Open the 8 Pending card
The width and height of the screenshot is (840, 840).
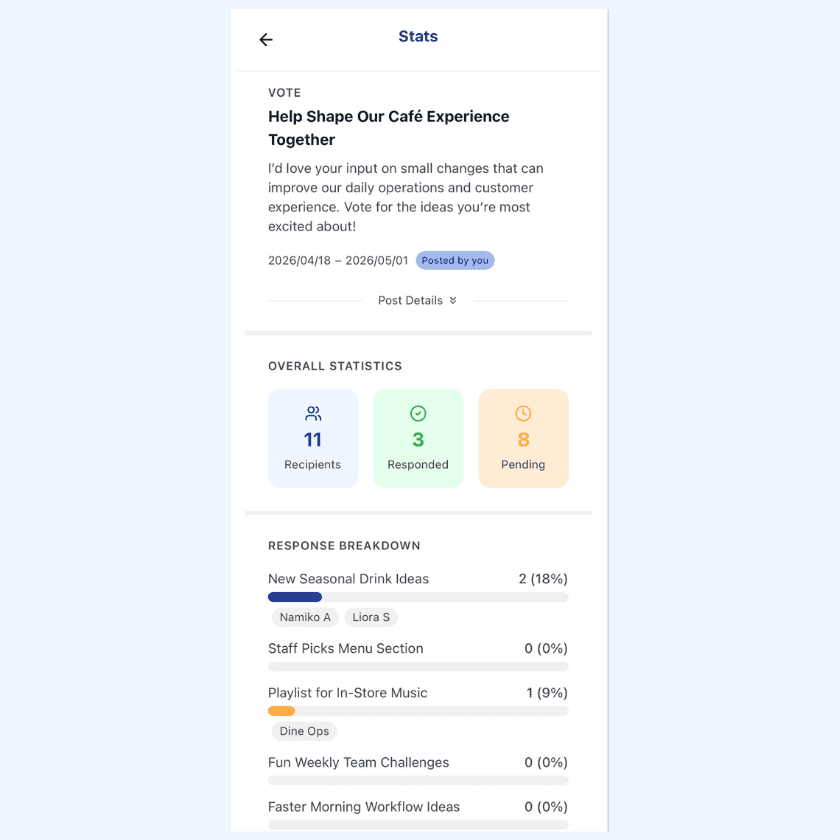[x=523, y=438]
